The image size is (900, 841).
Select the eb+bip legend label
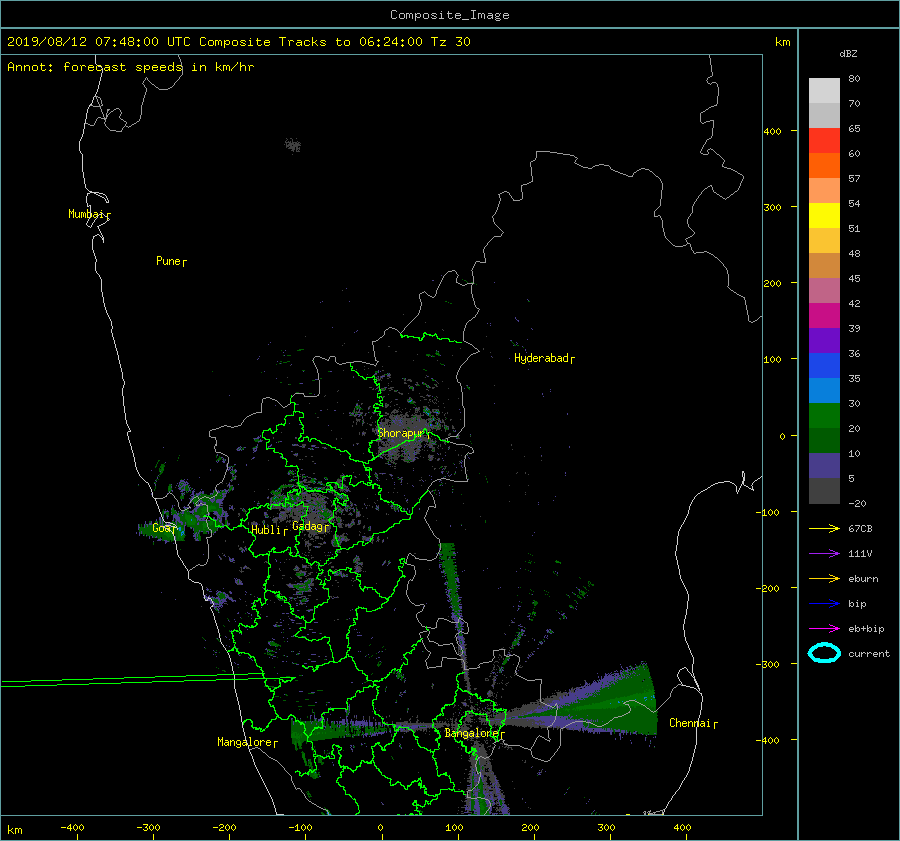[x=866, y=629]
